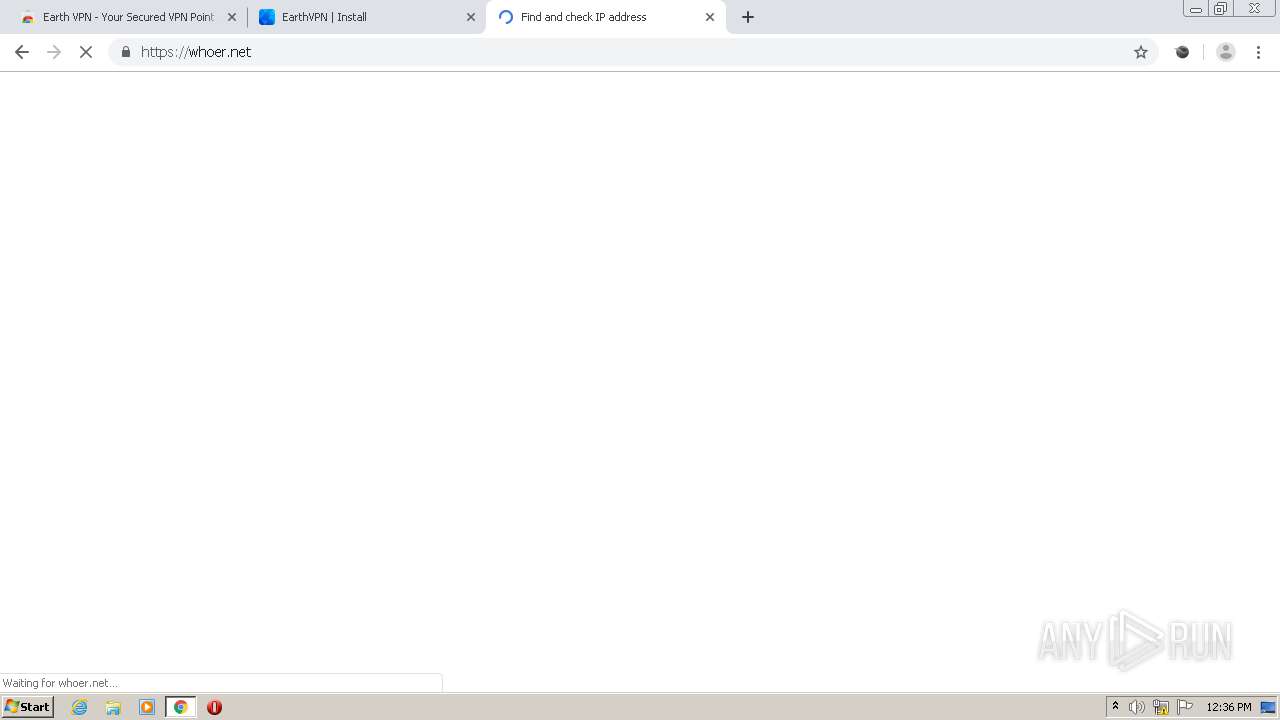Select the Find and check IP address tab
Viewport: 1280px width, 720px height.
[606, 17]
